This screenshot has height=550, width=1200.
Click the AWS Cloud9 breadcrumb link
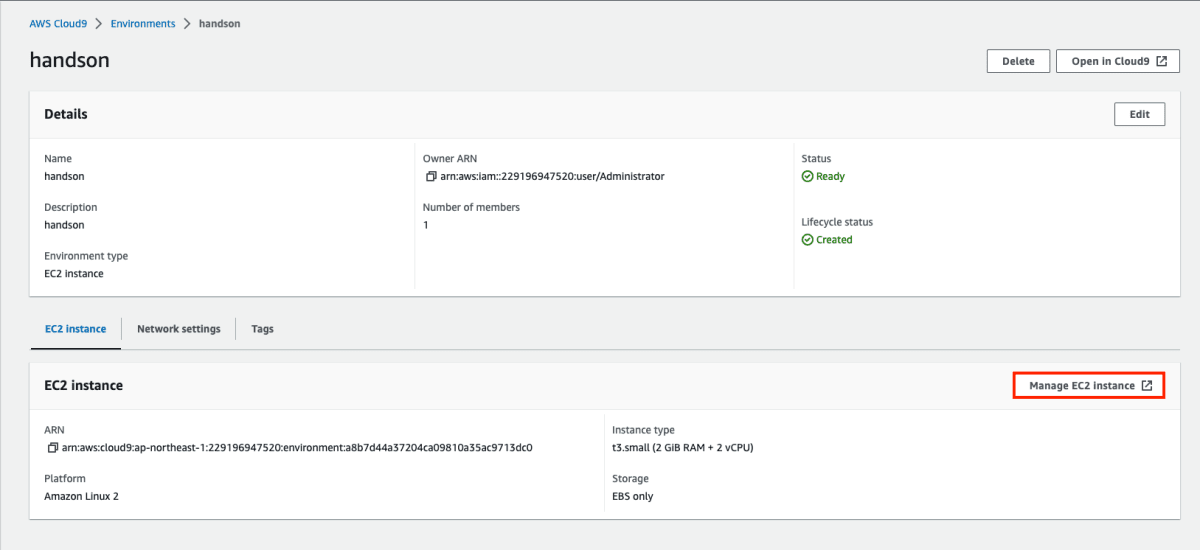(x=61, y=23)
